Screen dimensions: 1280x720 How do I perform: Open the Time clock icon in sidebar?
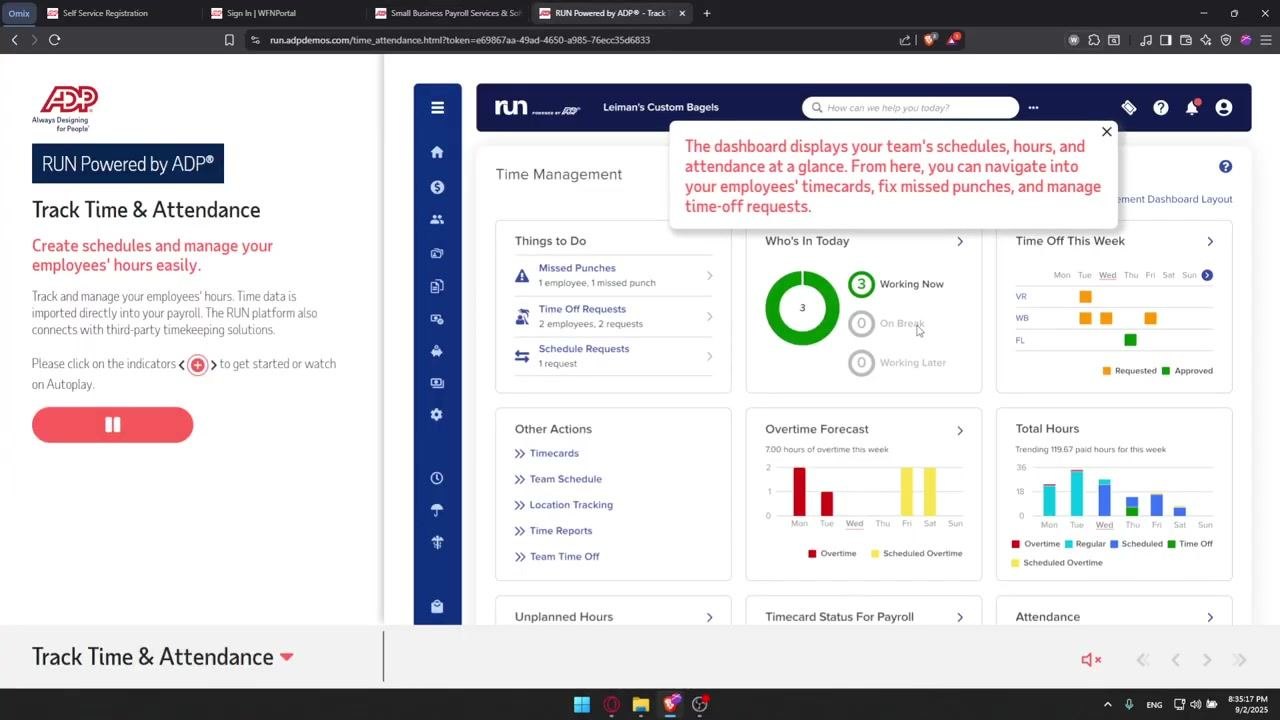pyautogui.click(x=437, y=478)
